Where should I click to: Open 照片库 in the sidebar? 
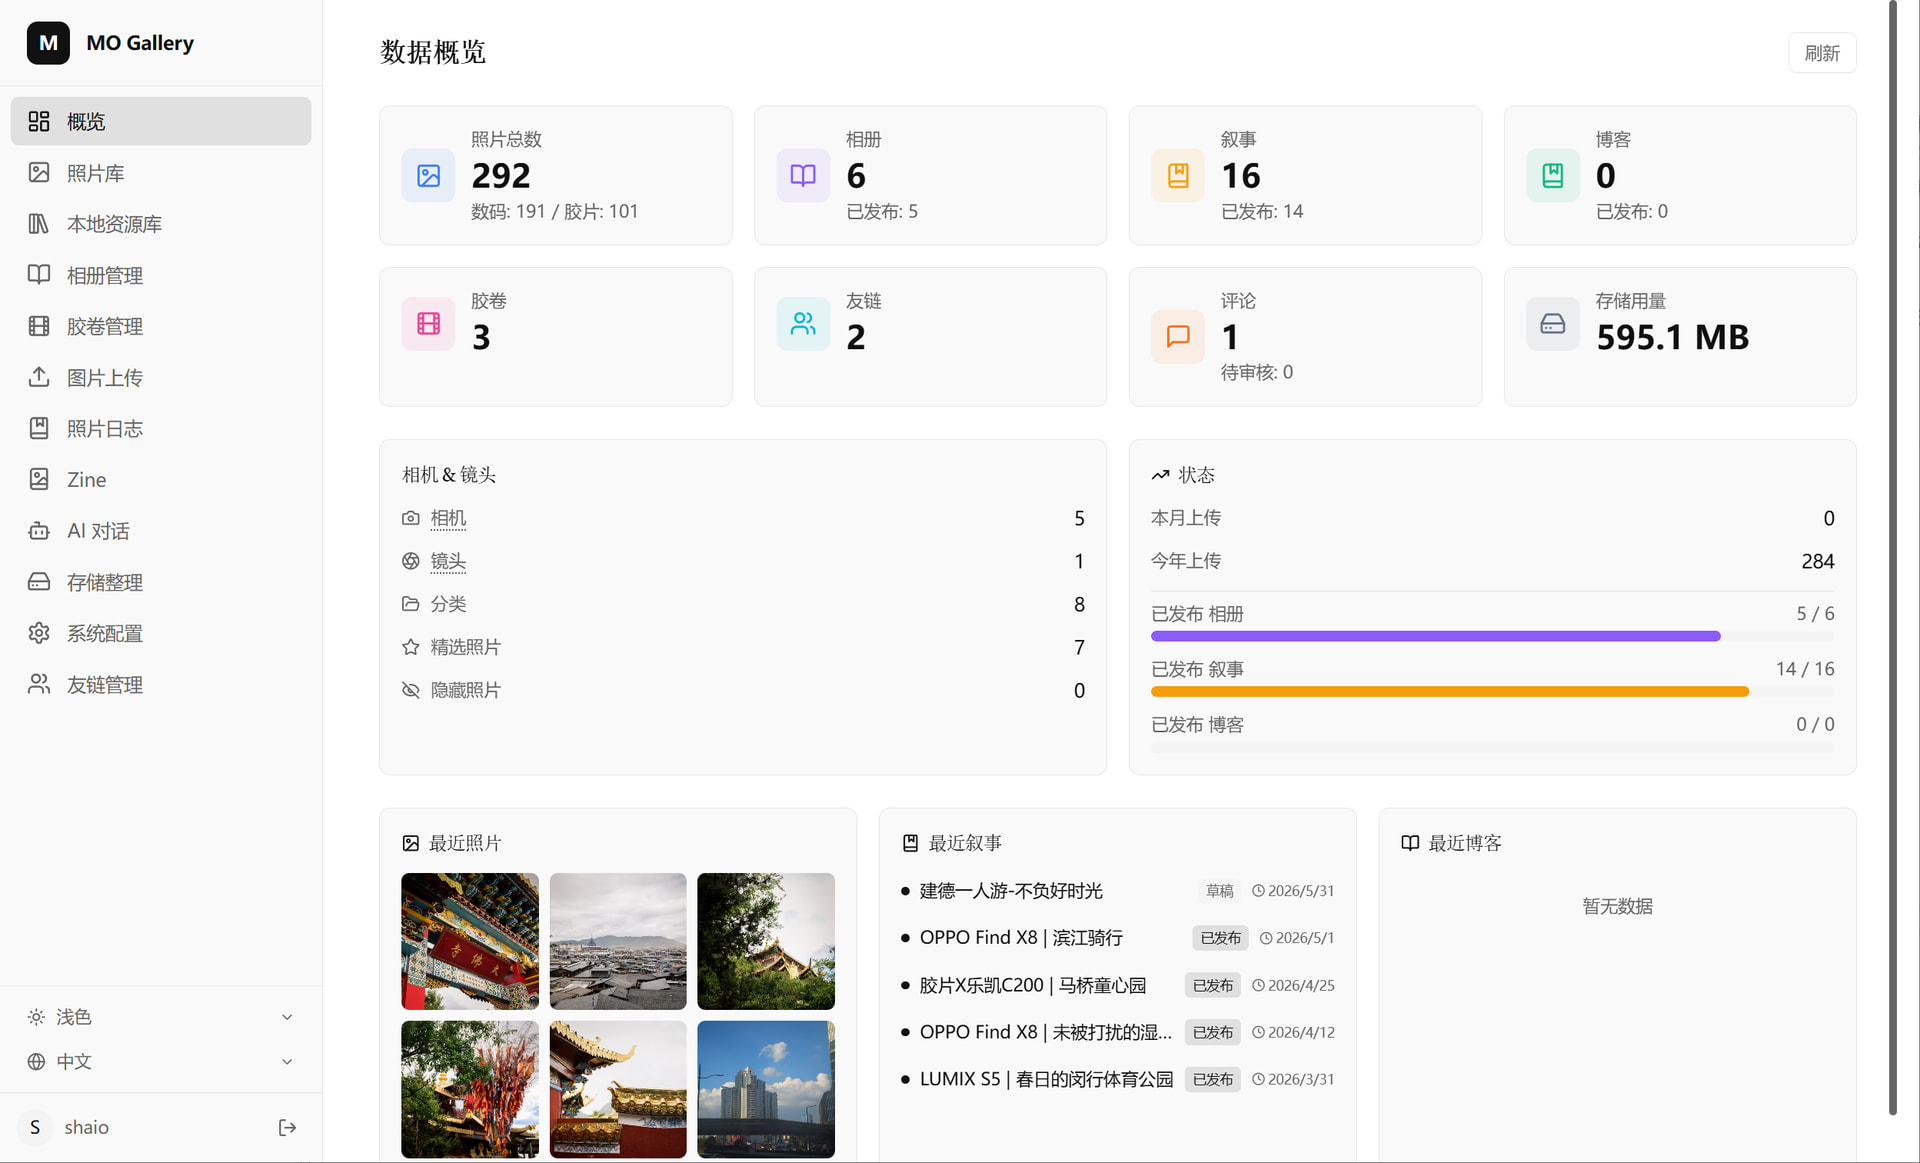(161, 173)
